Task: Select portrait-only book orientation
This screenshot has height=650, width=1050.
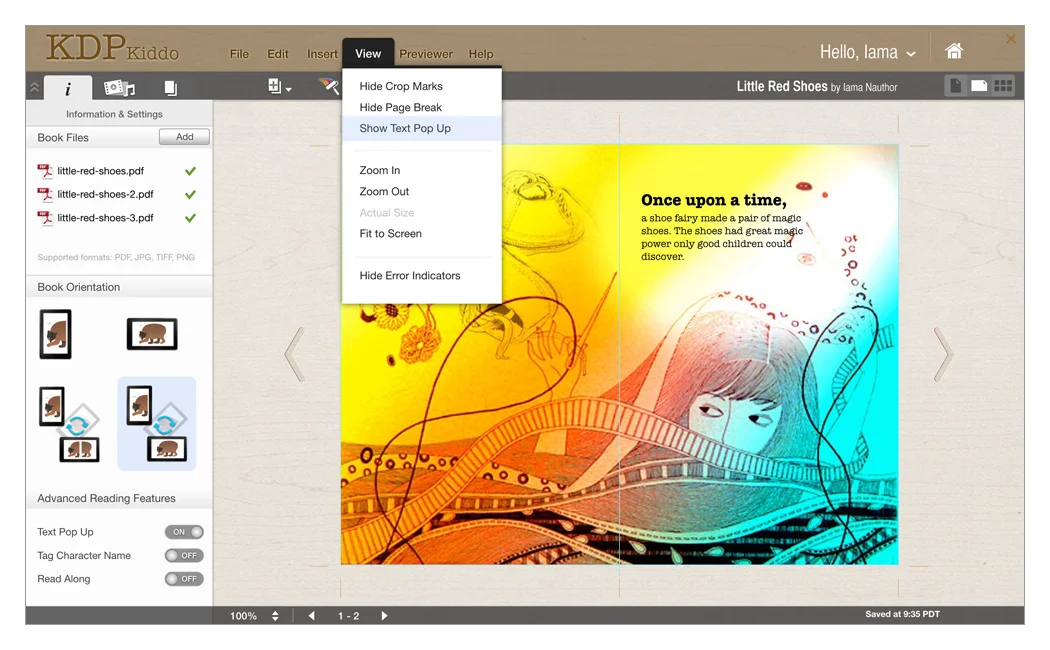Action: click(56, 333)
